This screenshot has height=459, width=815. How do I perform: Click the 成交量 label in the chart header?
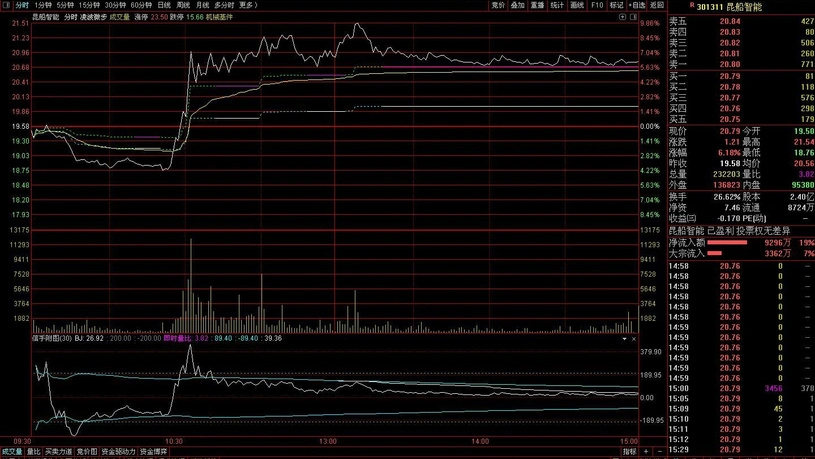[120, 17]
